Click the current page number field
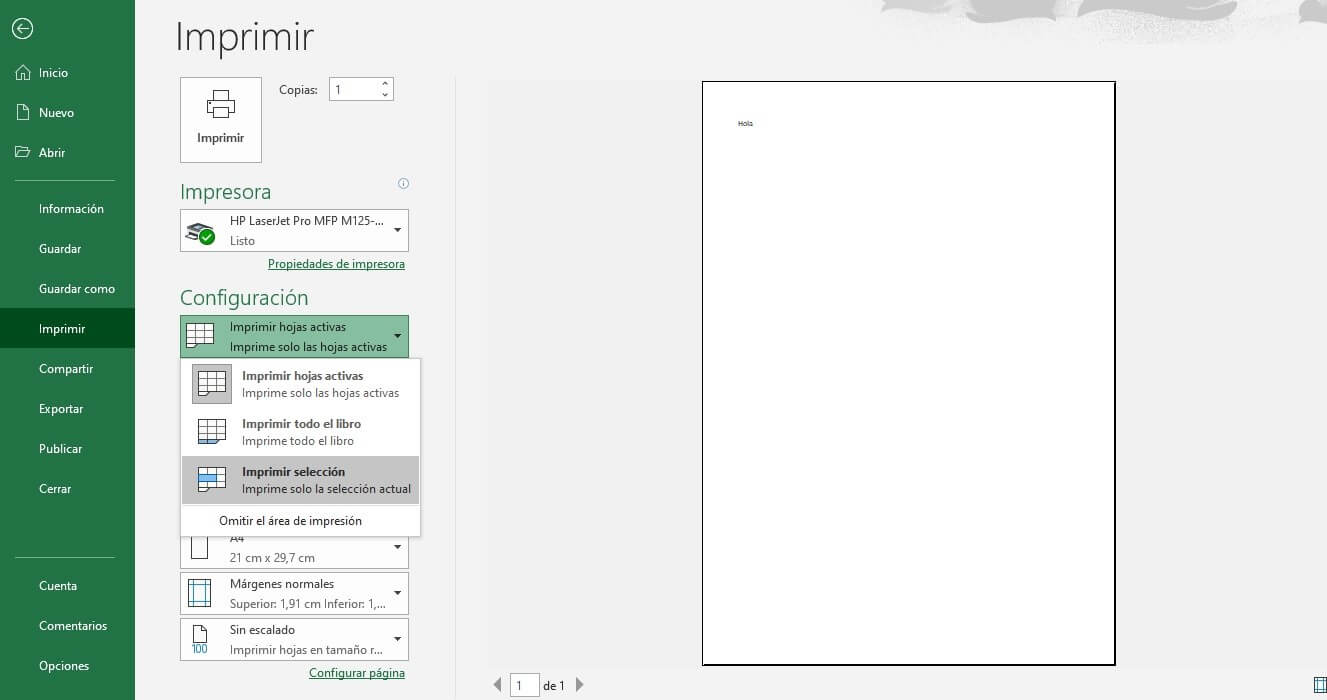This screenshot has width=1327, height=700. tap(525, 685)
